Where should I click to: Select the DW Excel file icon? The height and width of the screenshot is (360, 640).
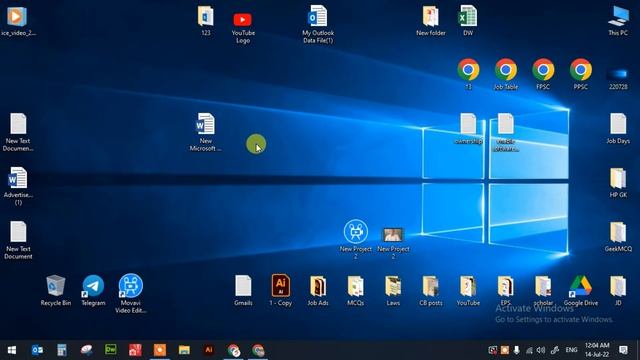coord(468,17)
